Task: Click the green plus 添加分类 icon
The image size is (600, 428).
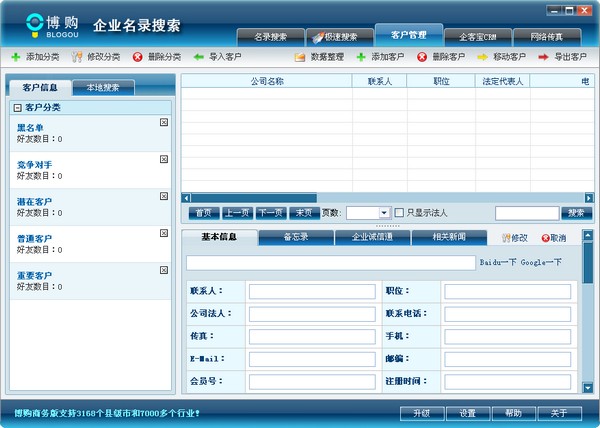Action: click(16, 57)
